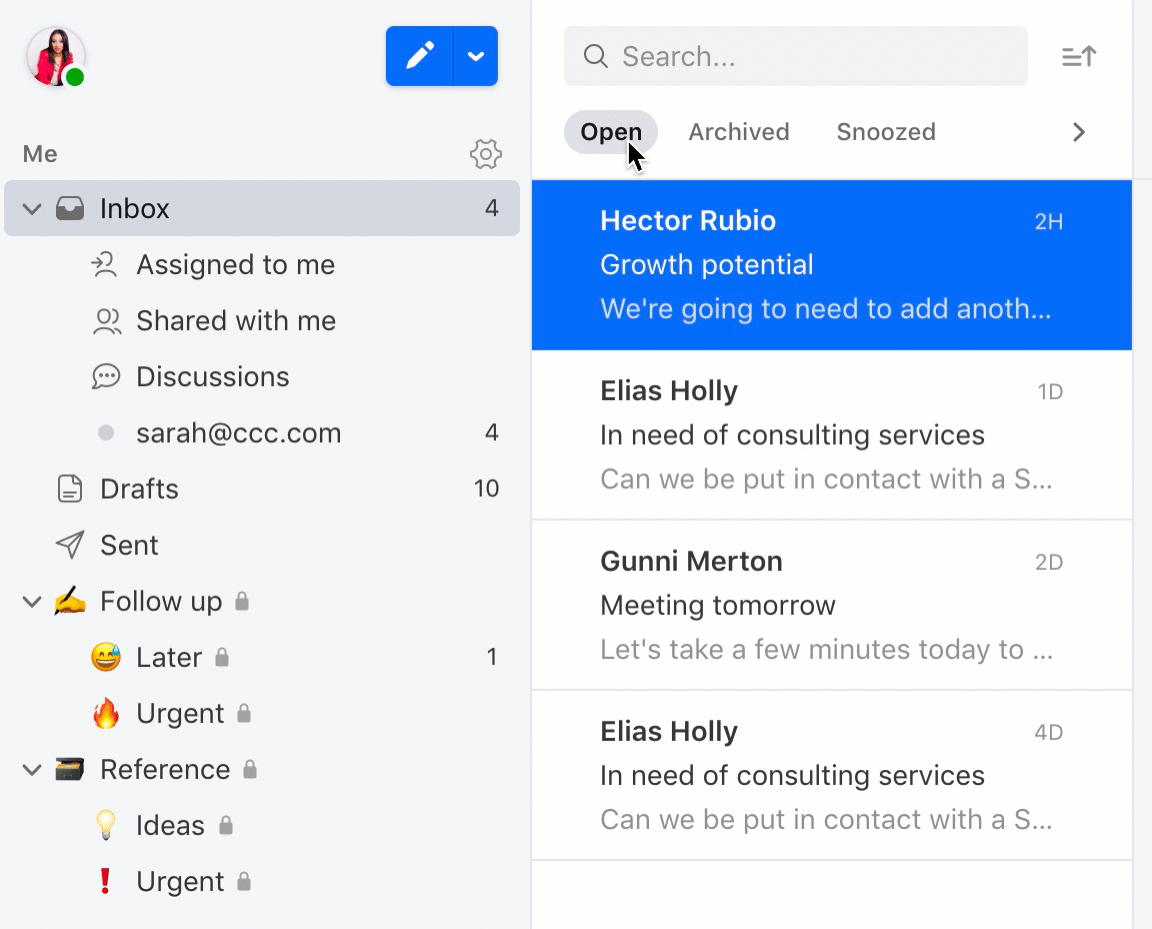Open Discussions

(212, 377)
